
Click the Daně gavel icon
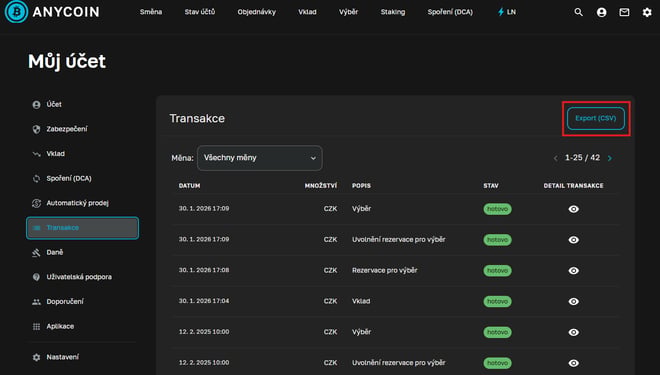point(37,253)
